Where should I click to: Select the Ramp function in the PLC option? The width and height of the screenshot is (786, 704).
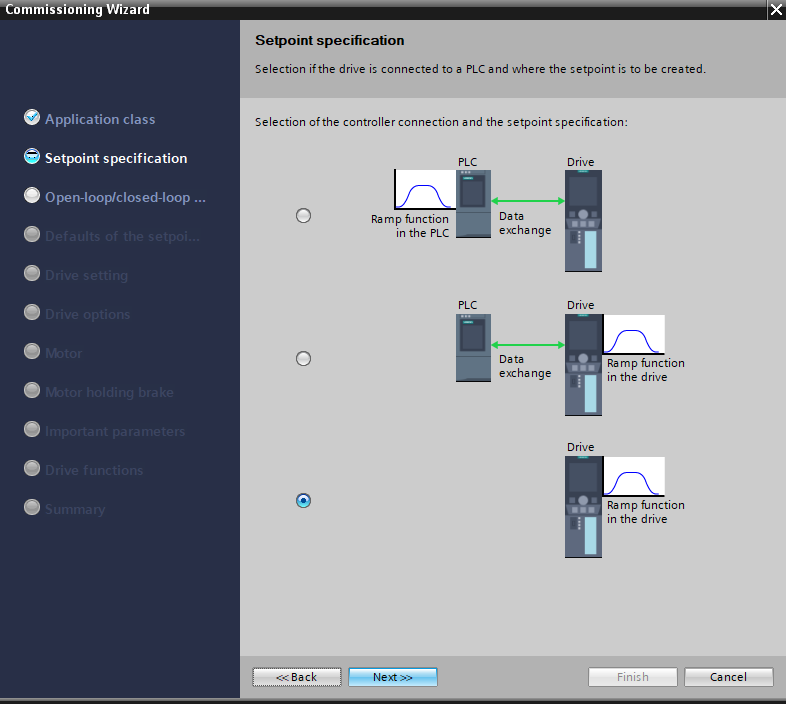303,216
